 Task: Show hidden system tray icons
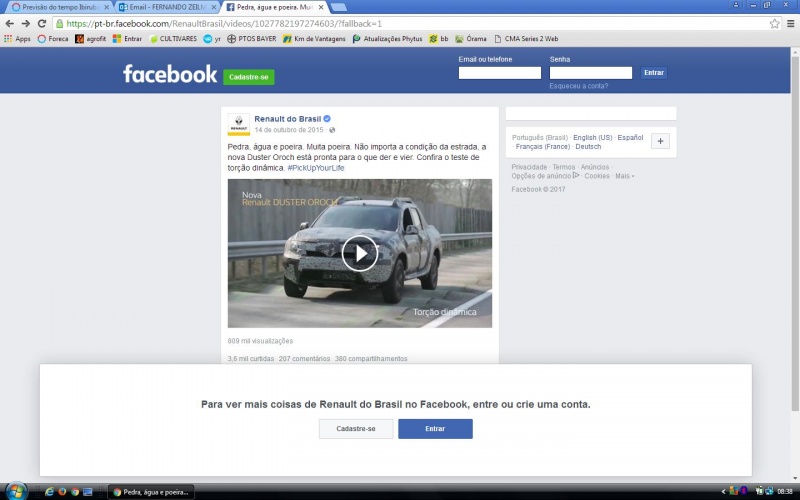pos(723,492)
